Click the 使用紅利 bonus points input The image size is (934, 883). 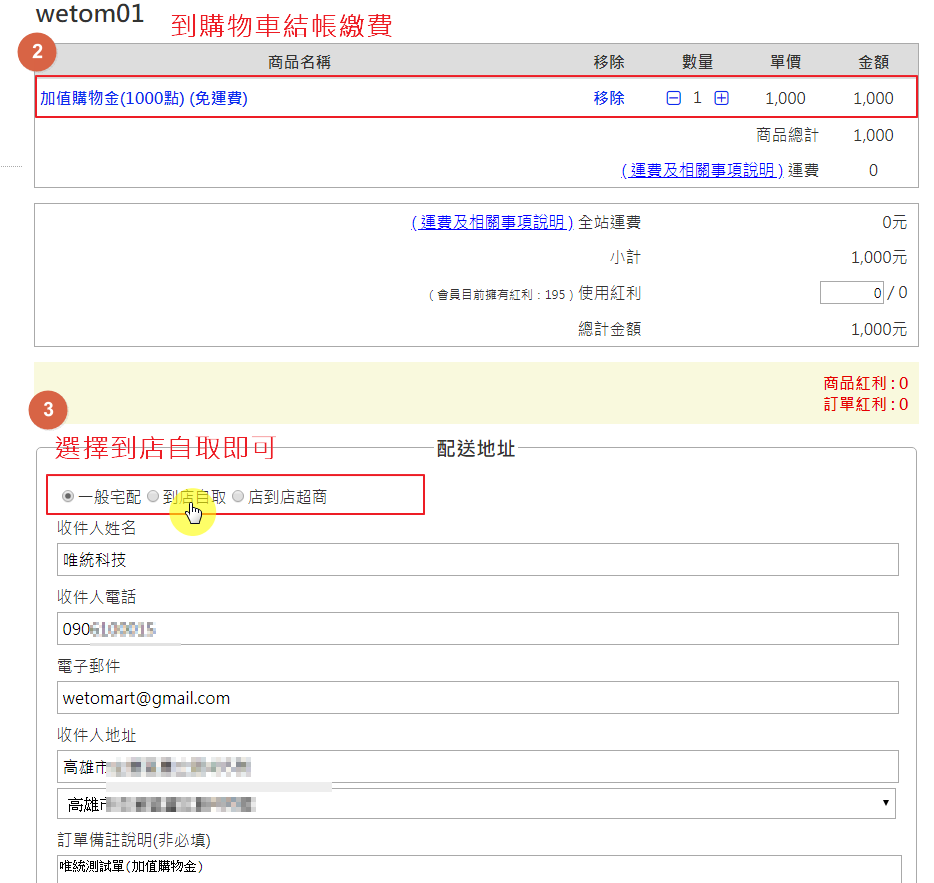click(x=851, y=293)
